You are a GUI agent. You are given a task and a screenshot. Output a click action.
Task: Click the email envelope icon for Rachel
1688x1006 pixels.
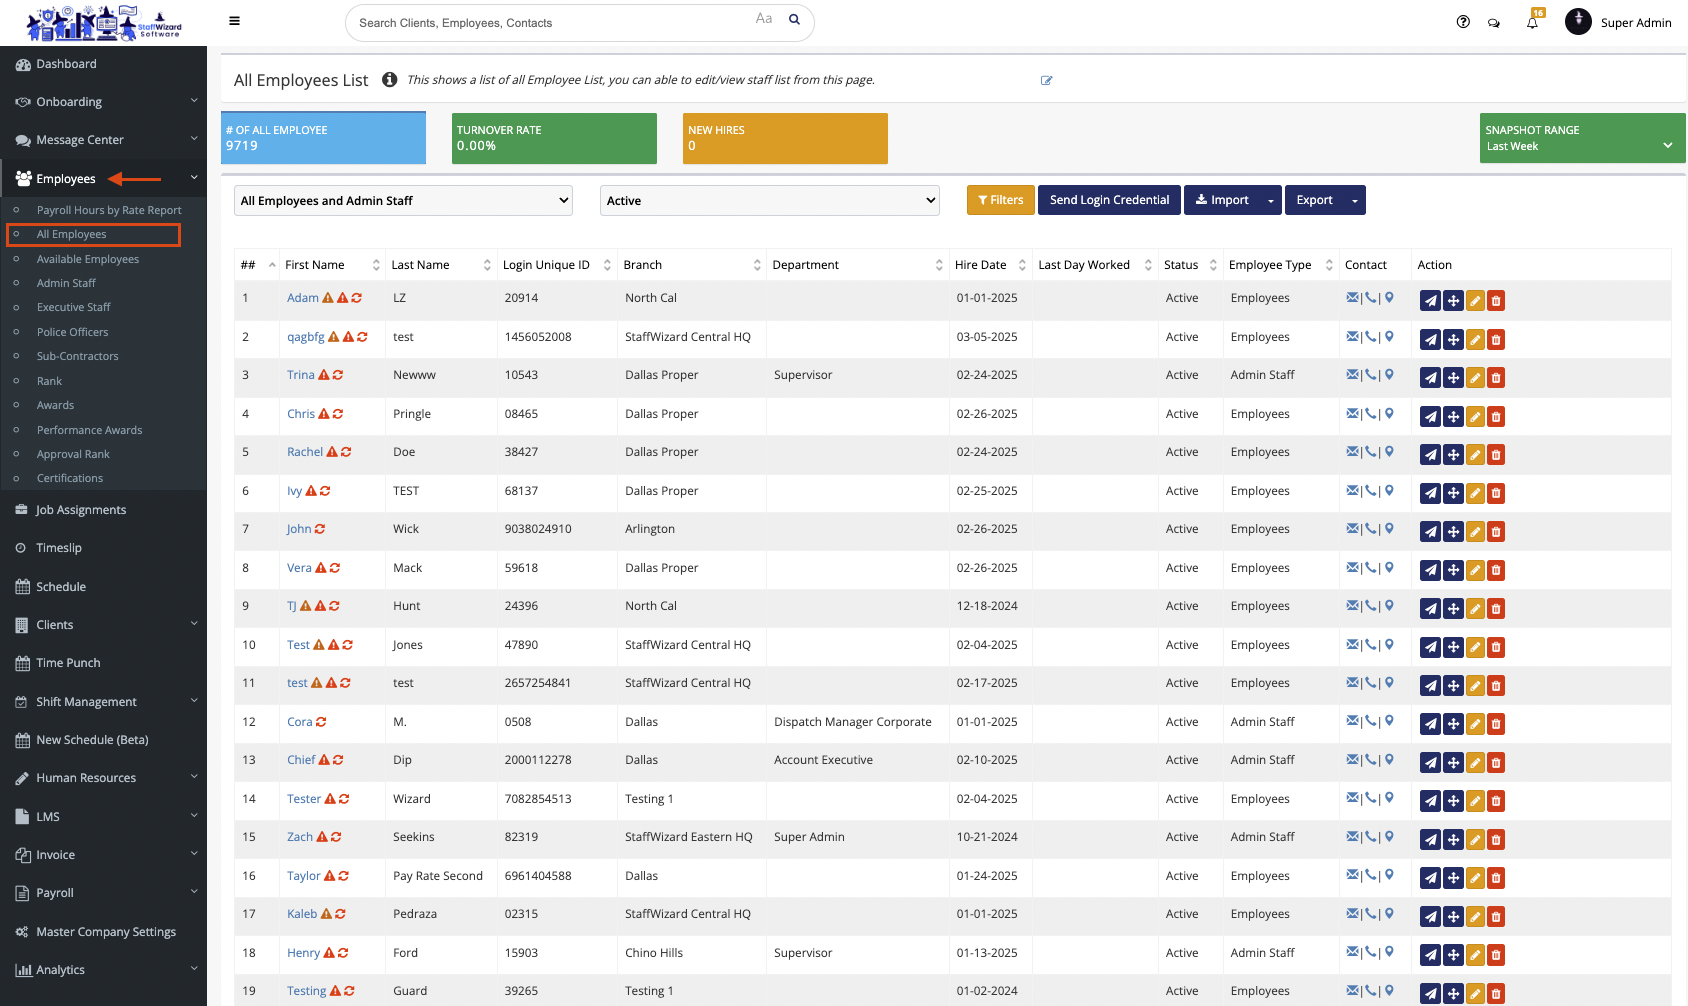1352,452
